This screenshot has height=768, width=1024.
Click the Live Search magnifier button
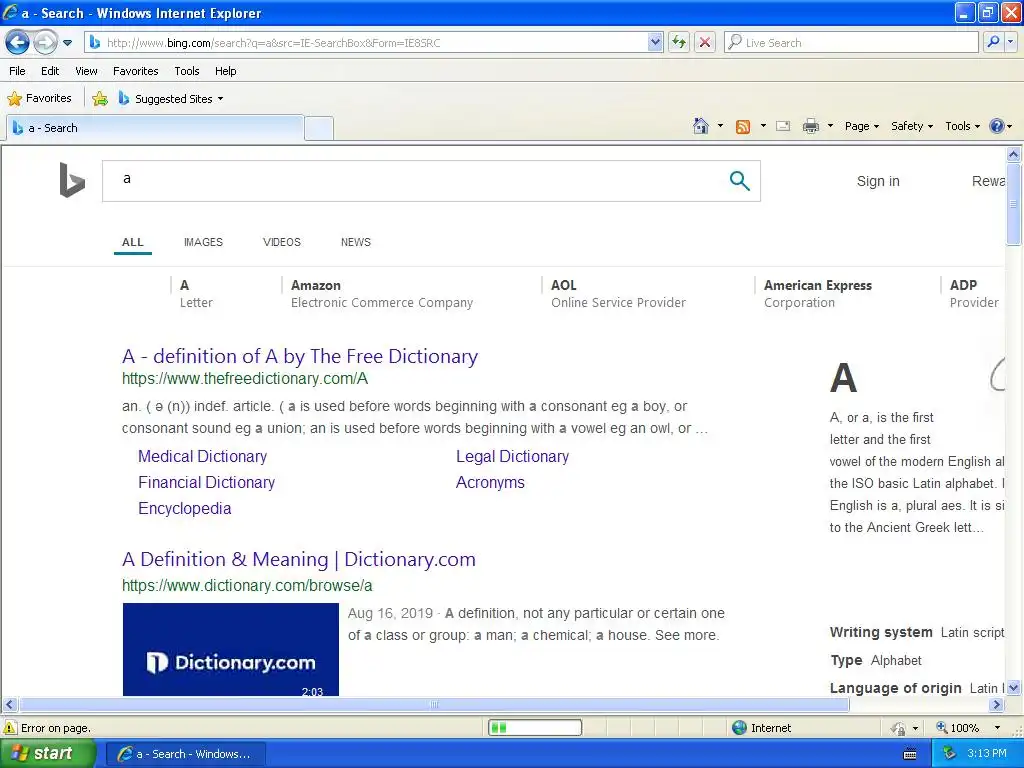tap(993, 42)
